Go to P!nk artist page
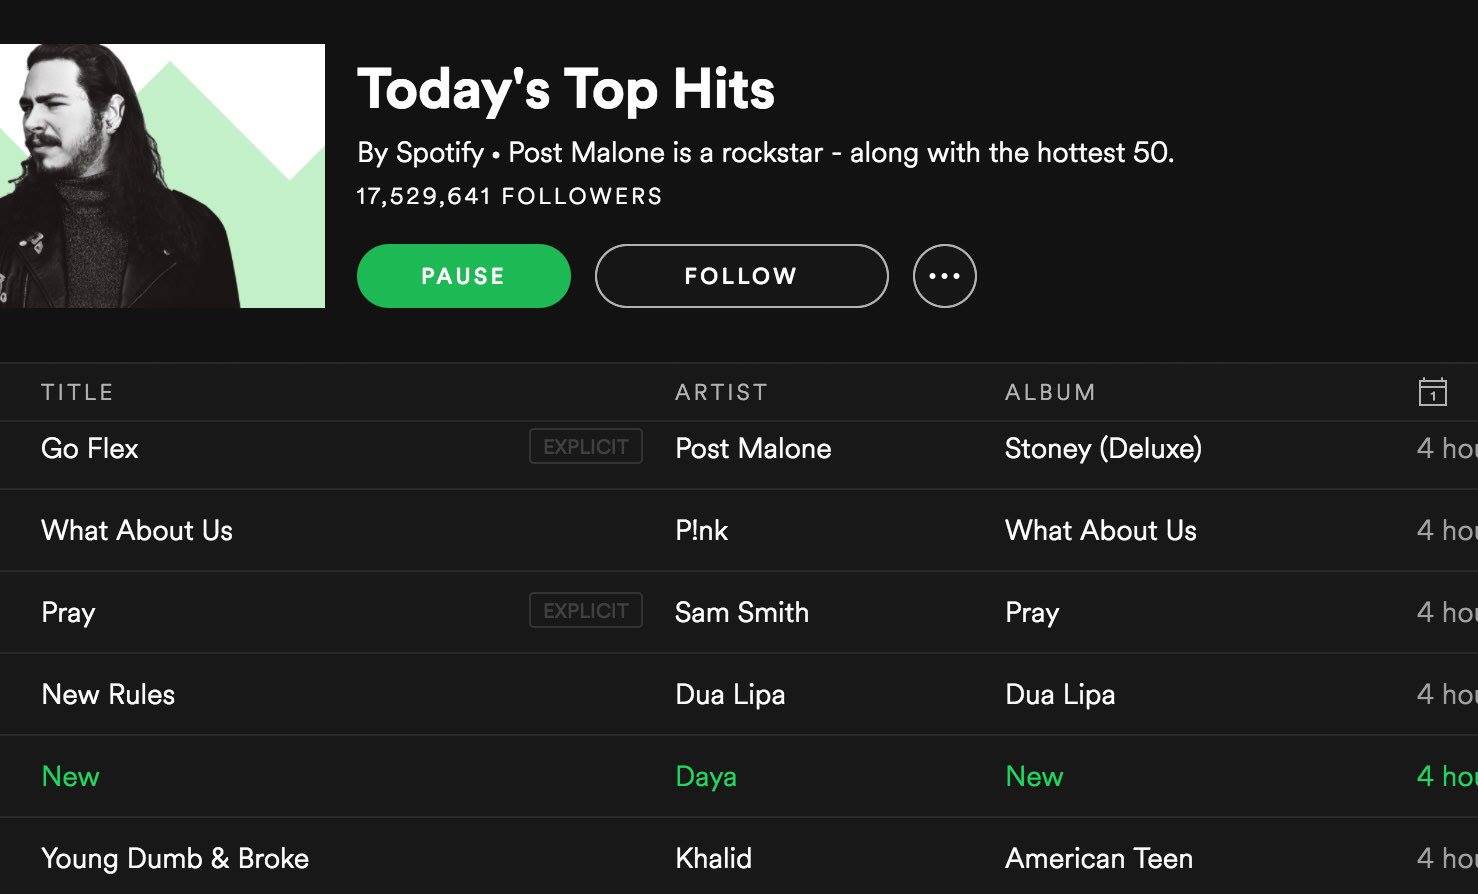 tap(701, 530)
